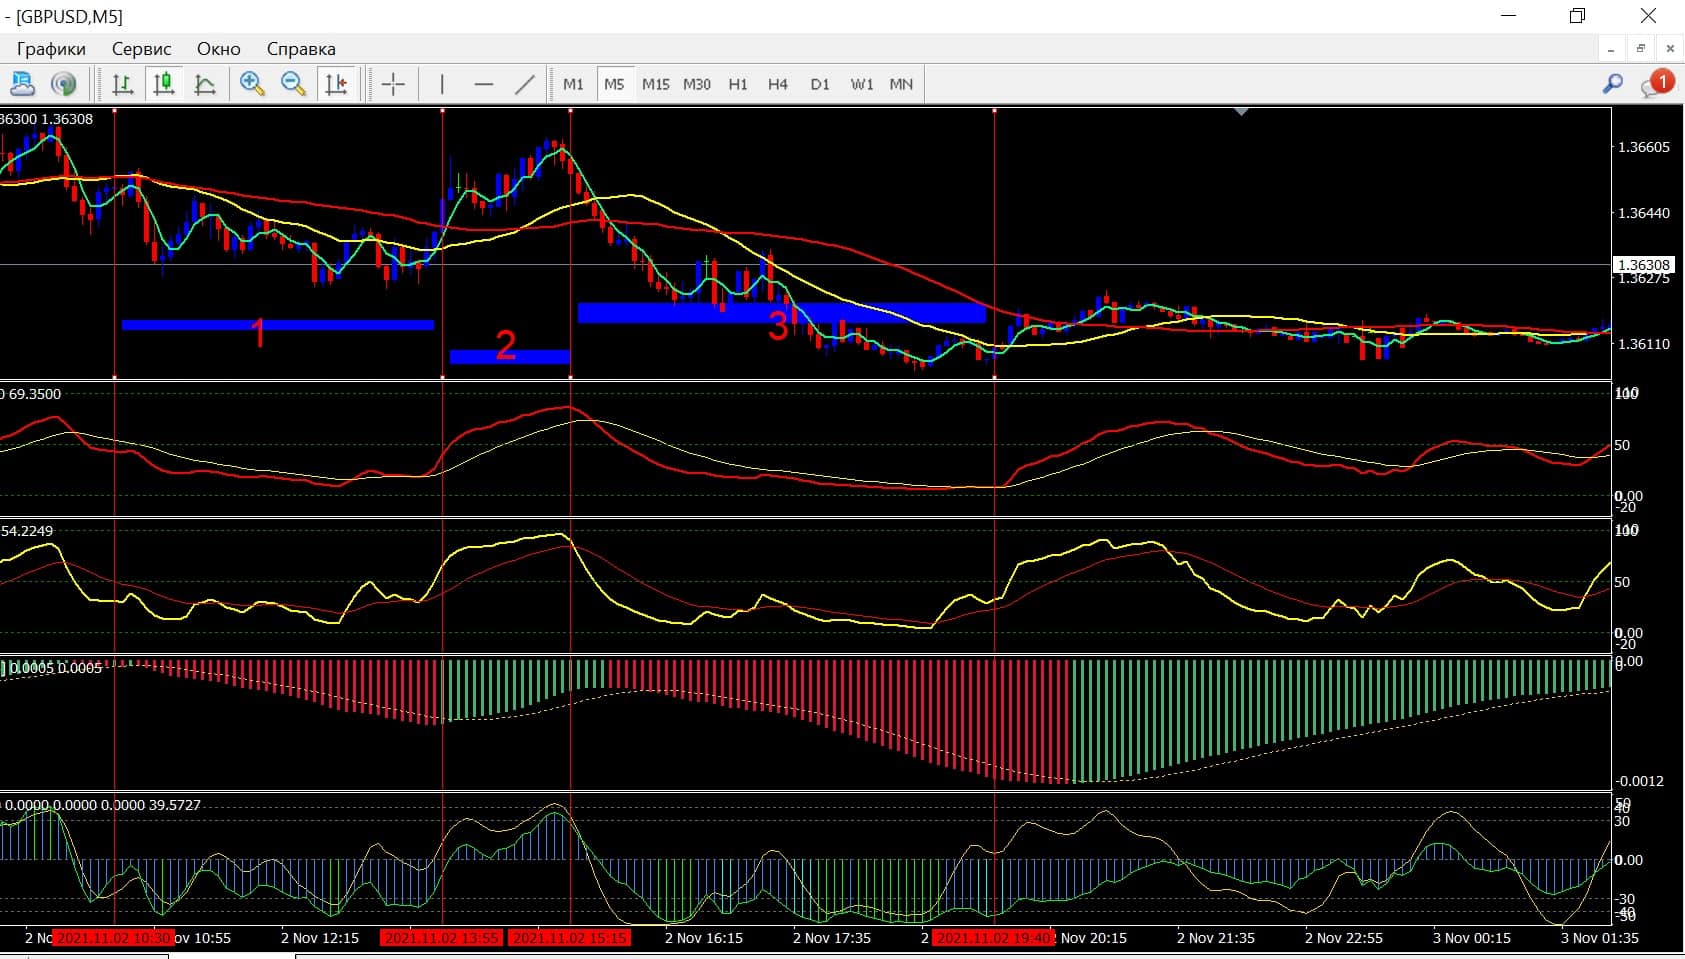Select the vertical line drawing tool

click(x=441, y=84)
